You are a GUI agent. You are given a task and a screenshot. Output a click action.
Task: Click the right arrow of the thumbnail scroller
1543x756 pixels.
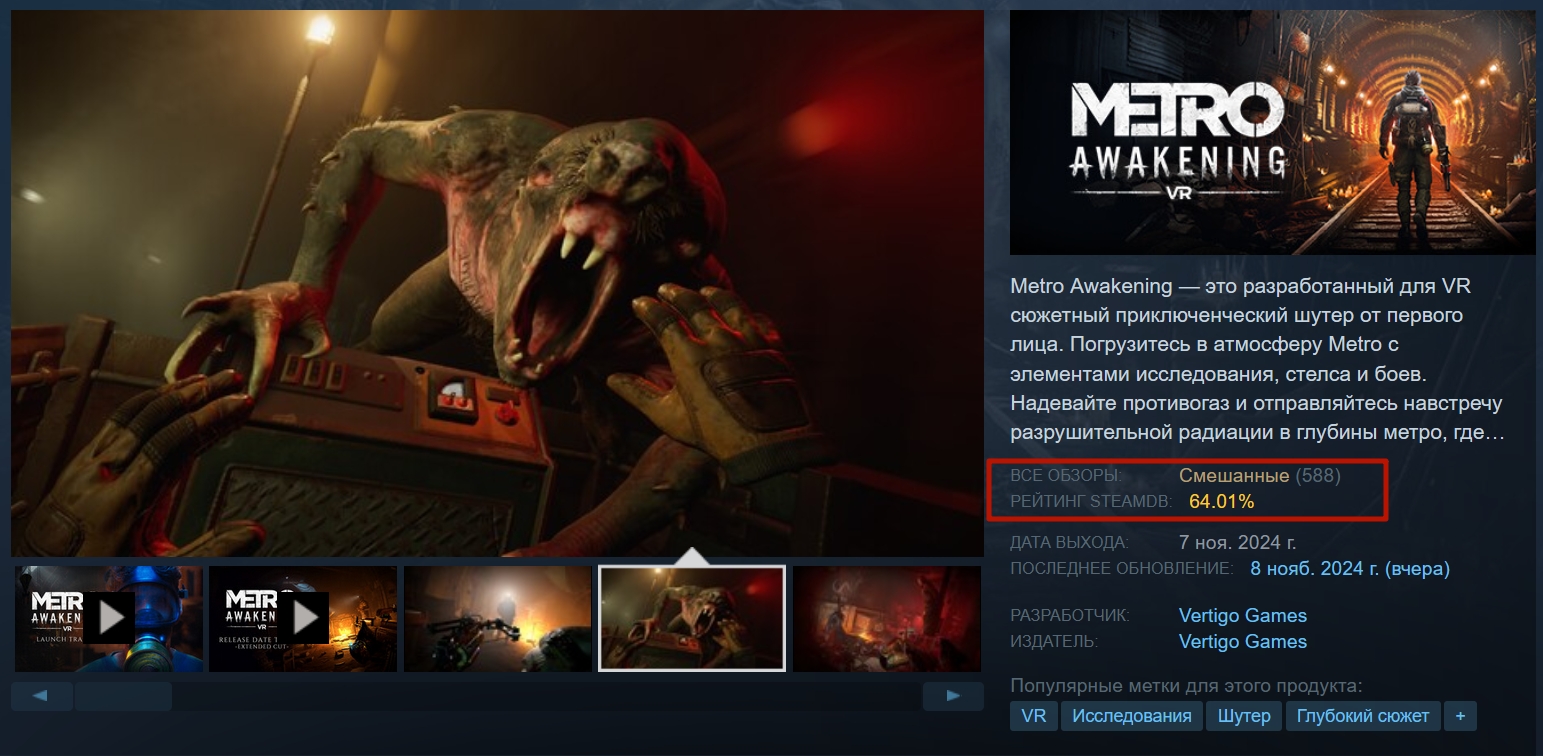[952, 696]
